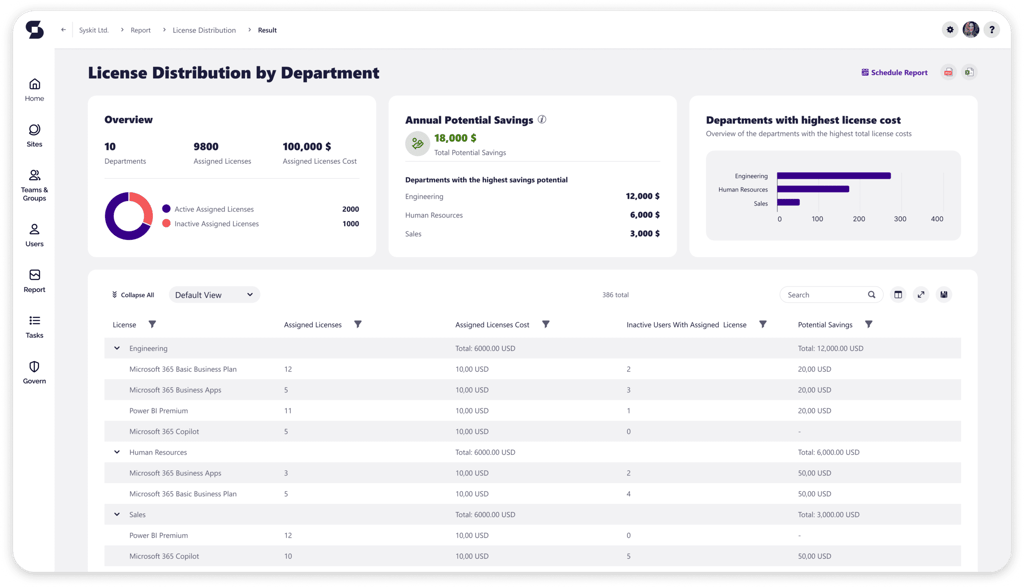Select Microsoft 365 Basic Business Plan under Engineering
The image size is (1024, 587).
(532, 369)
